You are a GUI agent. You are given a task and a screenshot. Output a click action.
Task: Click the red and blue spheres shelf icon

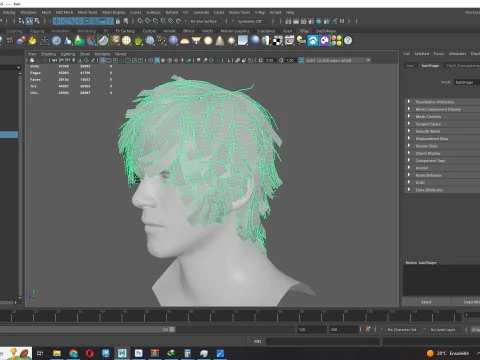[x=21, y=41]
